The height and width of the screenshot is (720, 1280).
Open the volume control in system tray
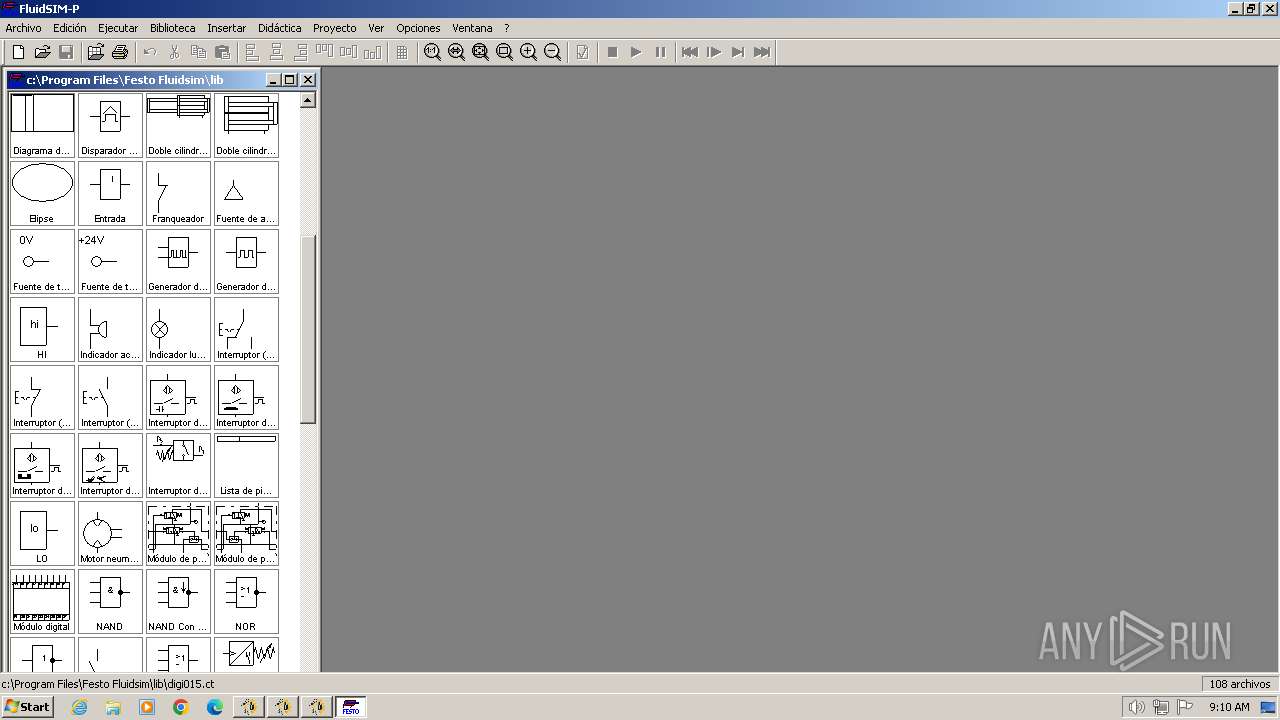pyautogui.click(x=1136, y=707)
